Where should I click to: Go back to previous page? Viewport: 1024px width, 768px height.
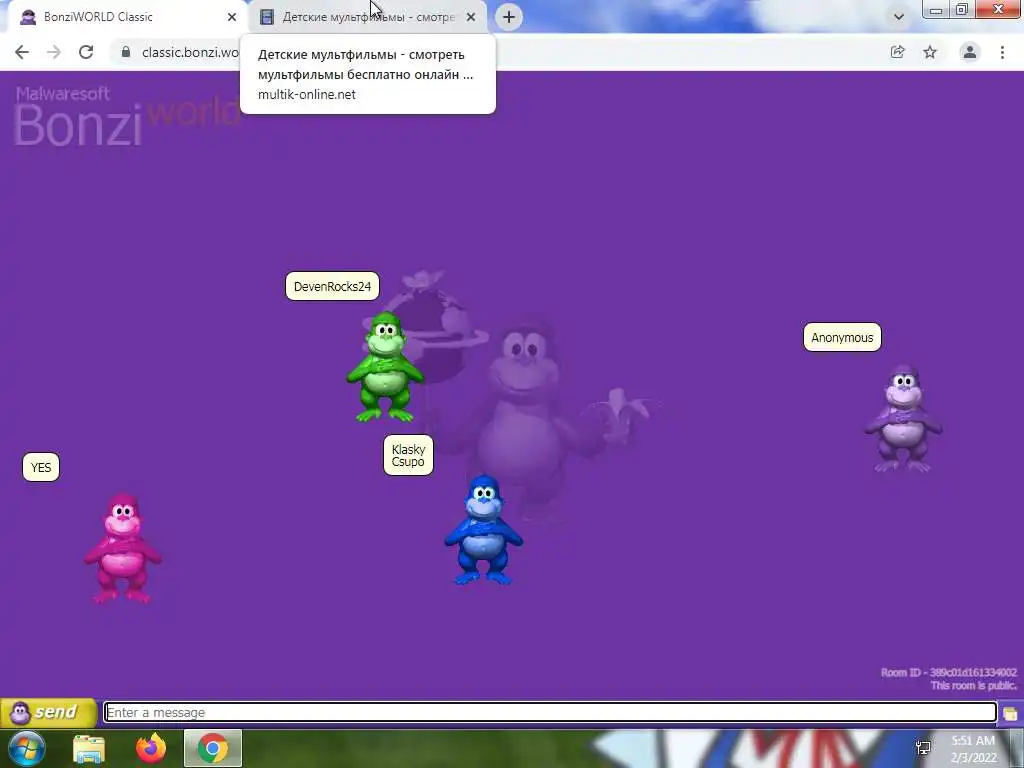[22, 52]
